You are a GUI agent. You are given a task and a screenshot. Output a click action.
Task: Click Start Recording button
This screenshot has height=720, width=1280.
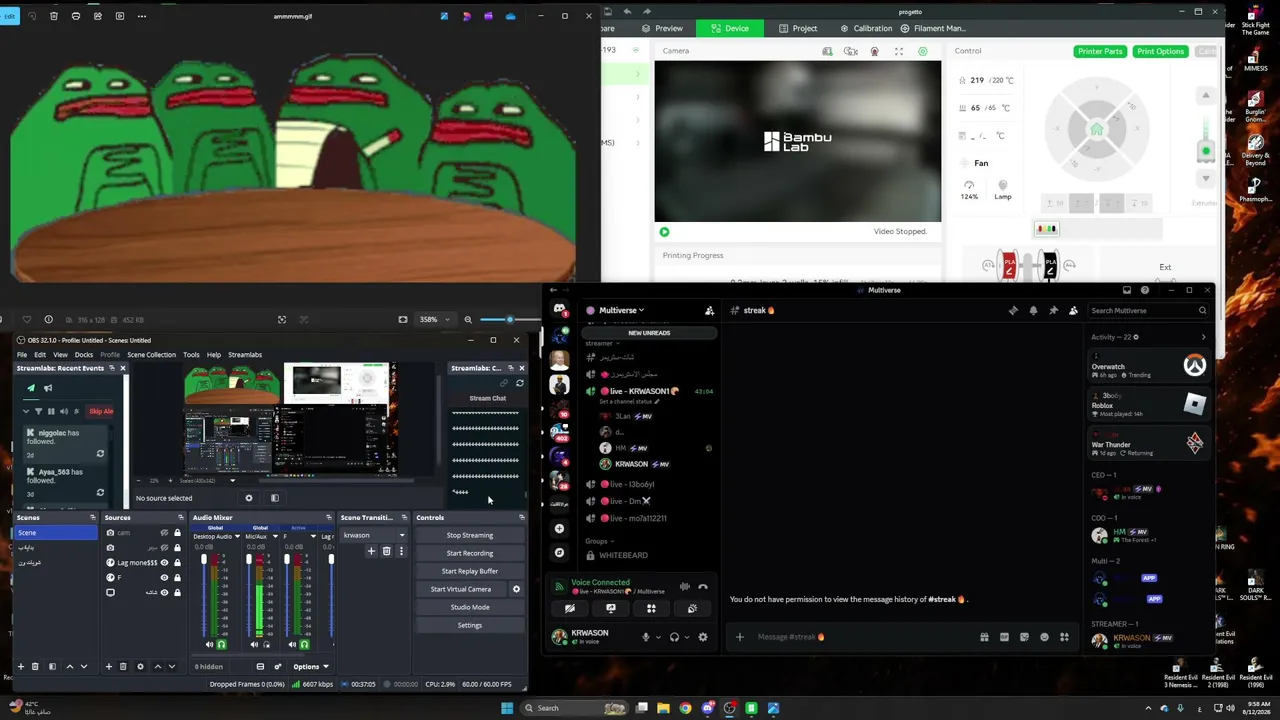(470, 553)
